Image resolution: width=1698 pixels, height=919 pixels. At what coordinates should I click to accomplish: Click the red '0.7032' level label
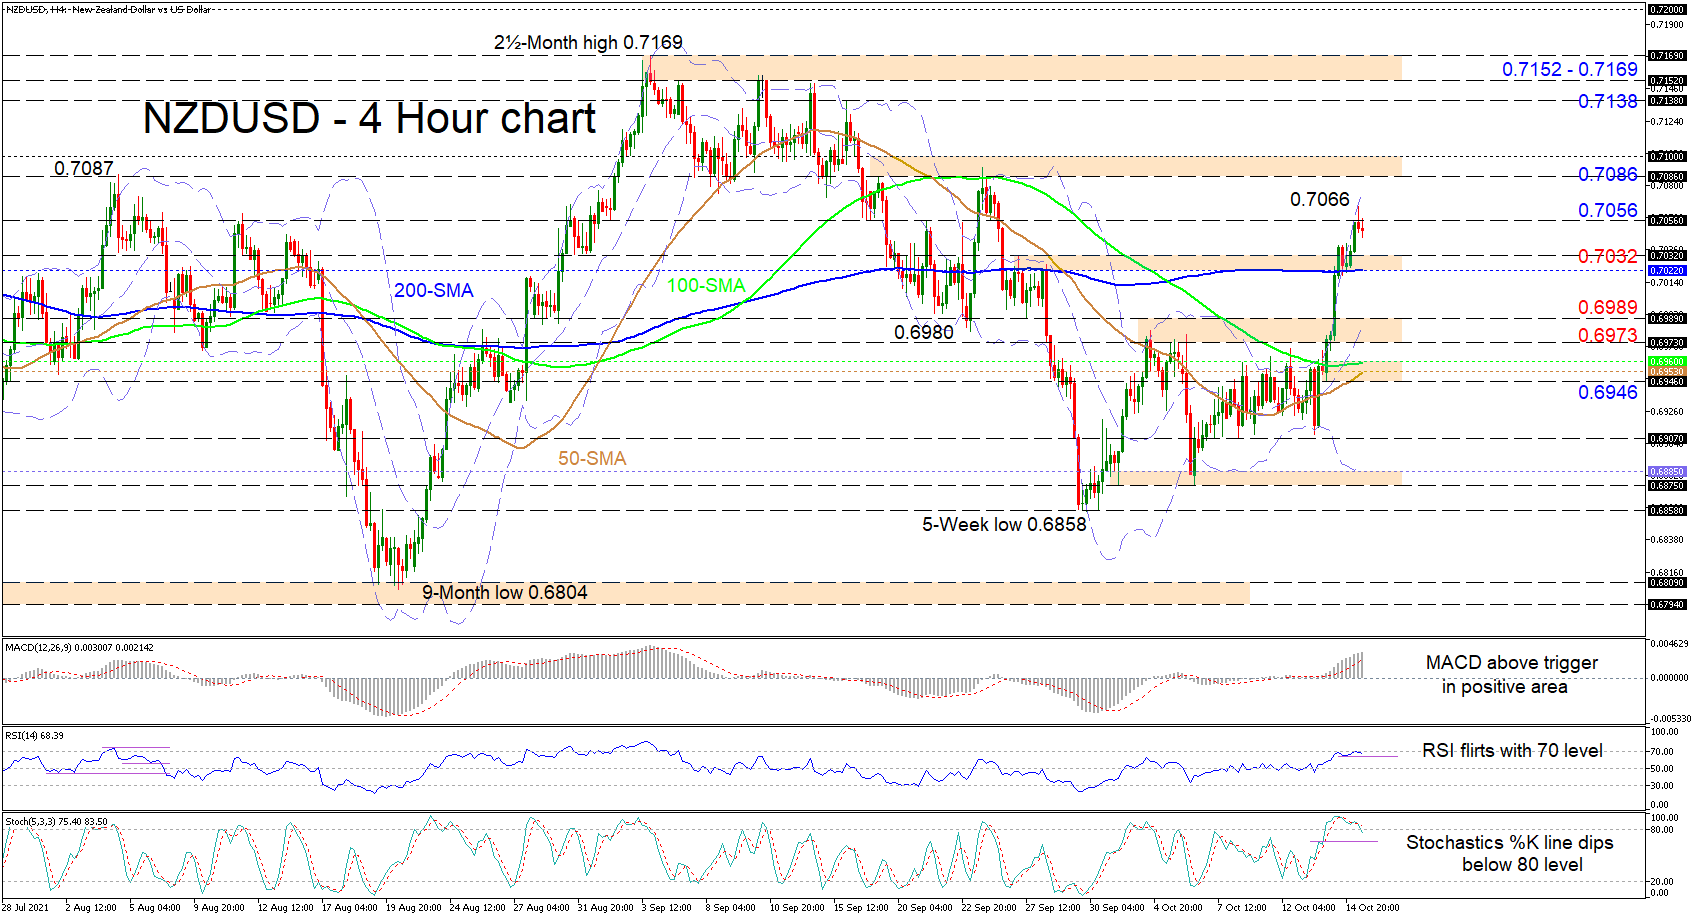tap(1608, 256)
